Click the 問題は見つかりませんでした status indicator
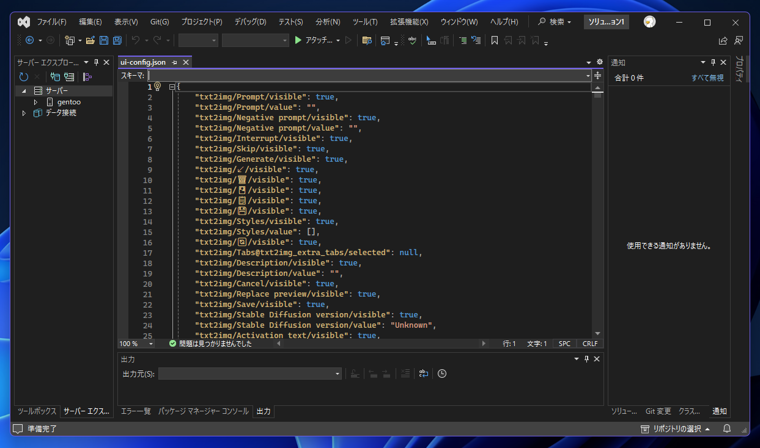760x448 pixels. point(210,344)
